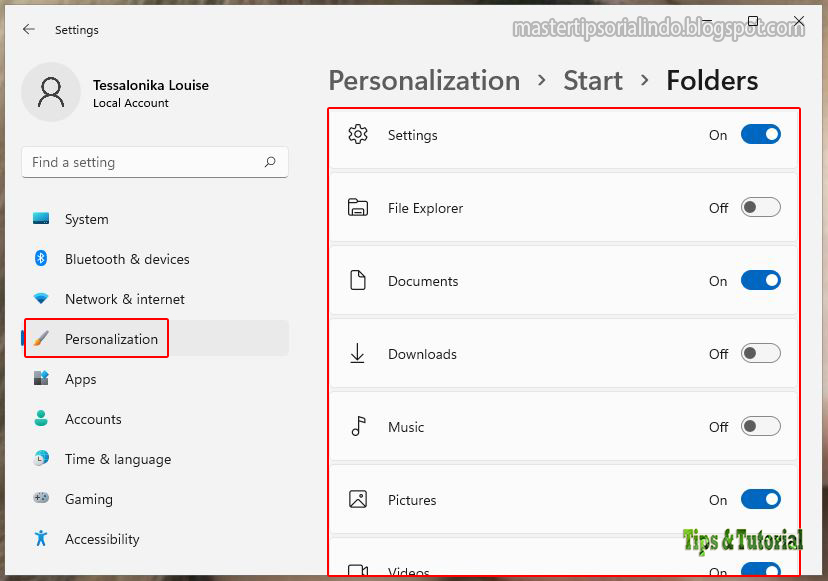Click the Find a setting search box
The width and height of the screenshot is (828, 581).
point(140,162)
